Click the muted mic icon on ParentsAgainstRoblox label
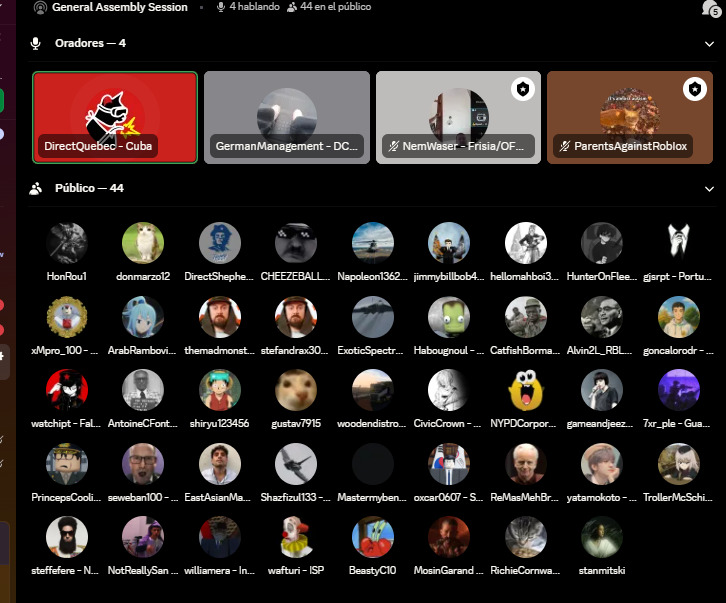726x603 pixels. pos(564,146)
